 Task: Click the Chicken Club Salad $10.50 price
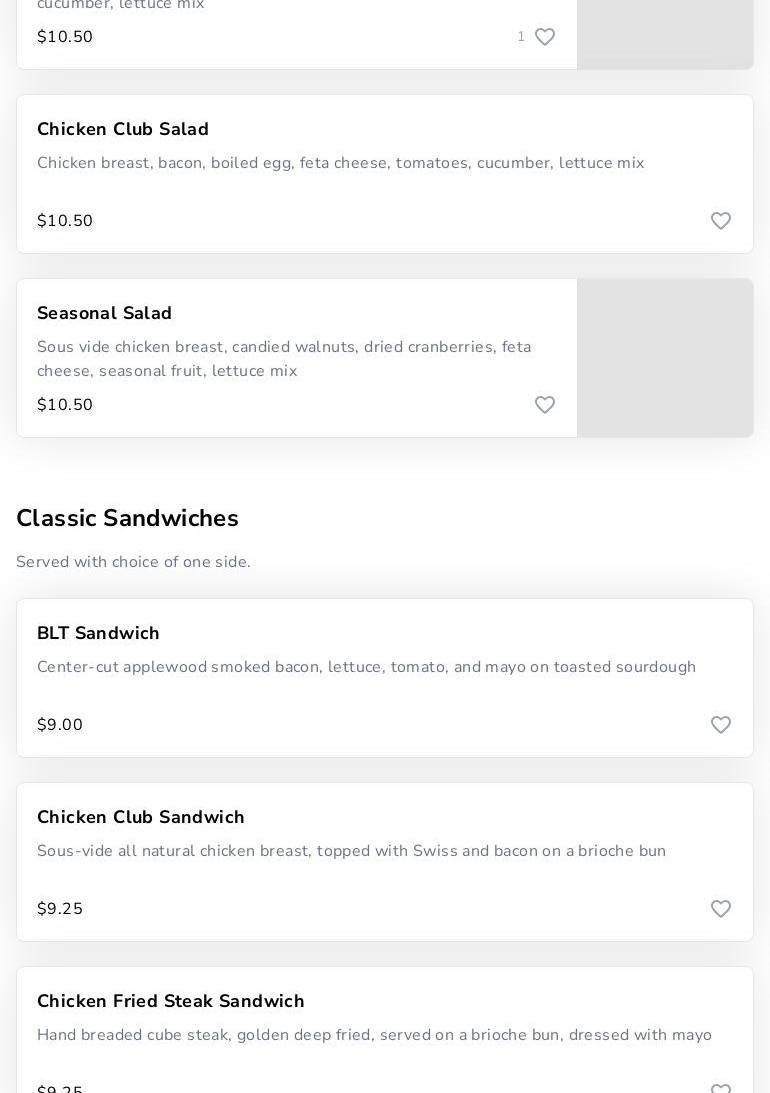[65, 221]
